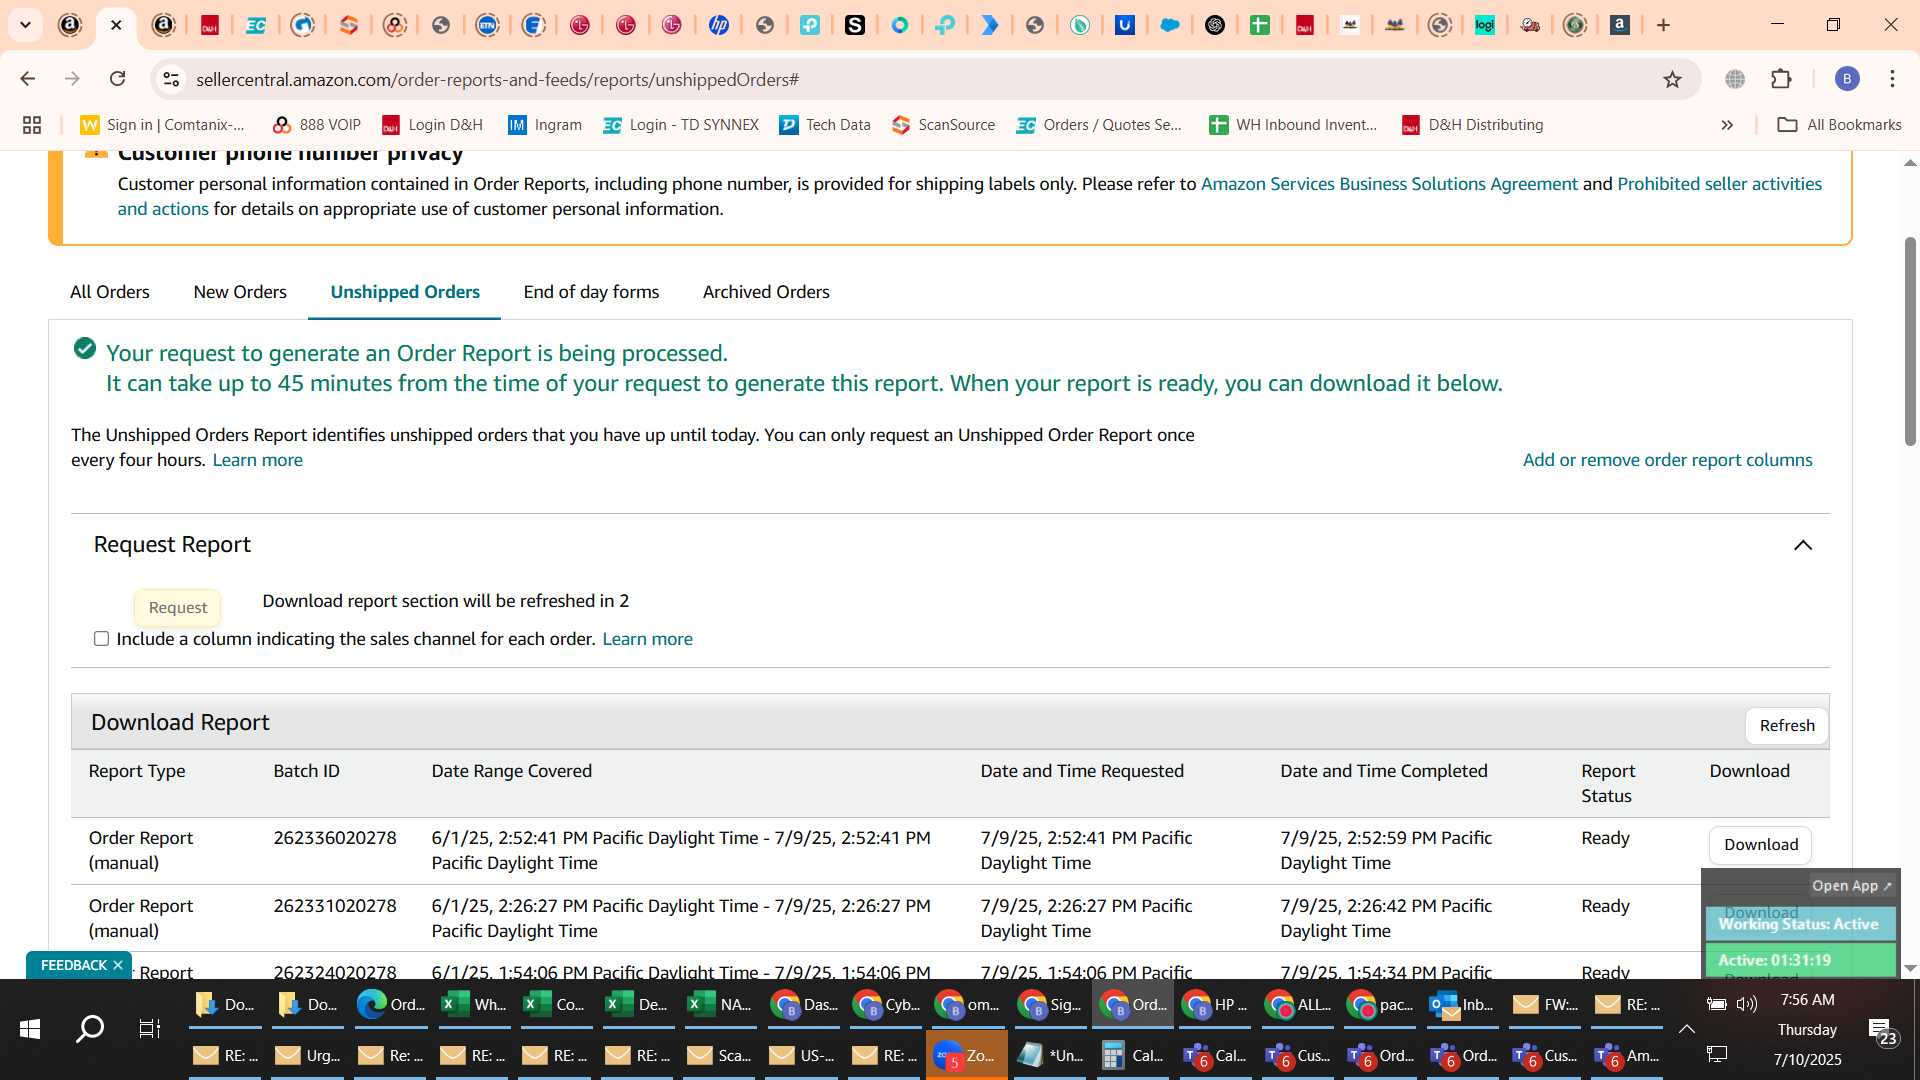Select Batch ID 262331020278 text

pos(335,906)
